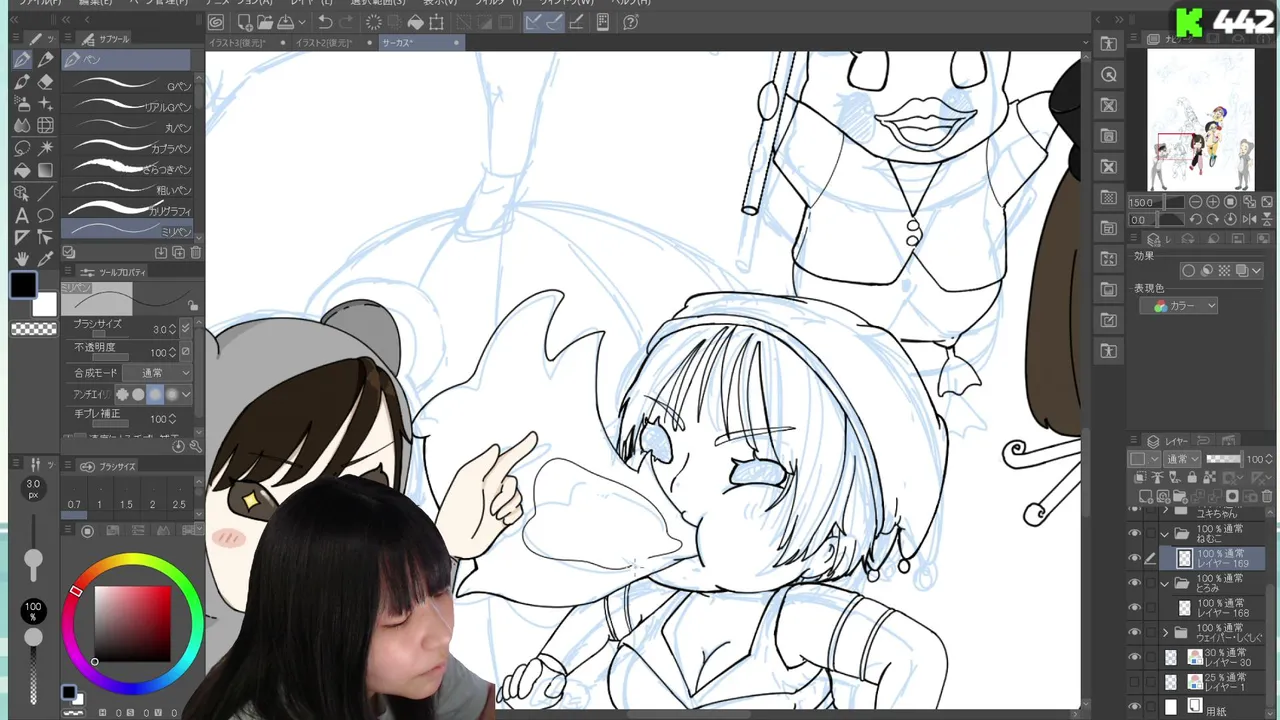Open the Quick Access magnifier icon in the right dock

[1108, 75]
